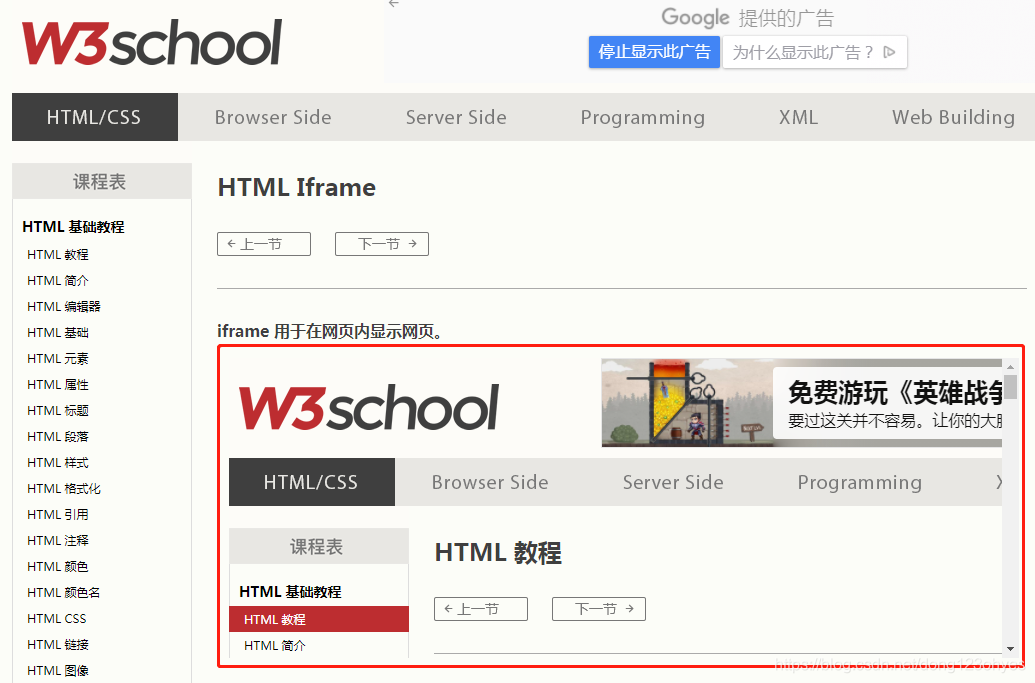The width and height of the screenshot is (1035, 683).
Task: Open the Programming tab inside the iframe
Action: click(x=859, y=482)
